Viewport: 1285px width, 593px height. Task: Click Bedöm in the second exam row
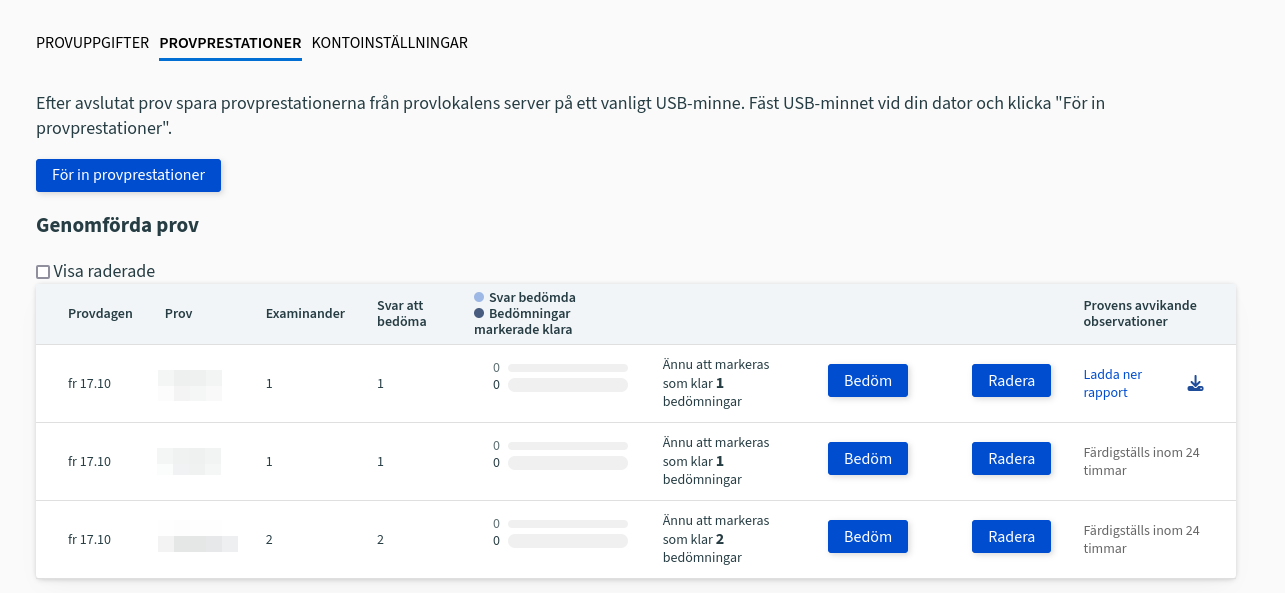click(x=868, y=459)
